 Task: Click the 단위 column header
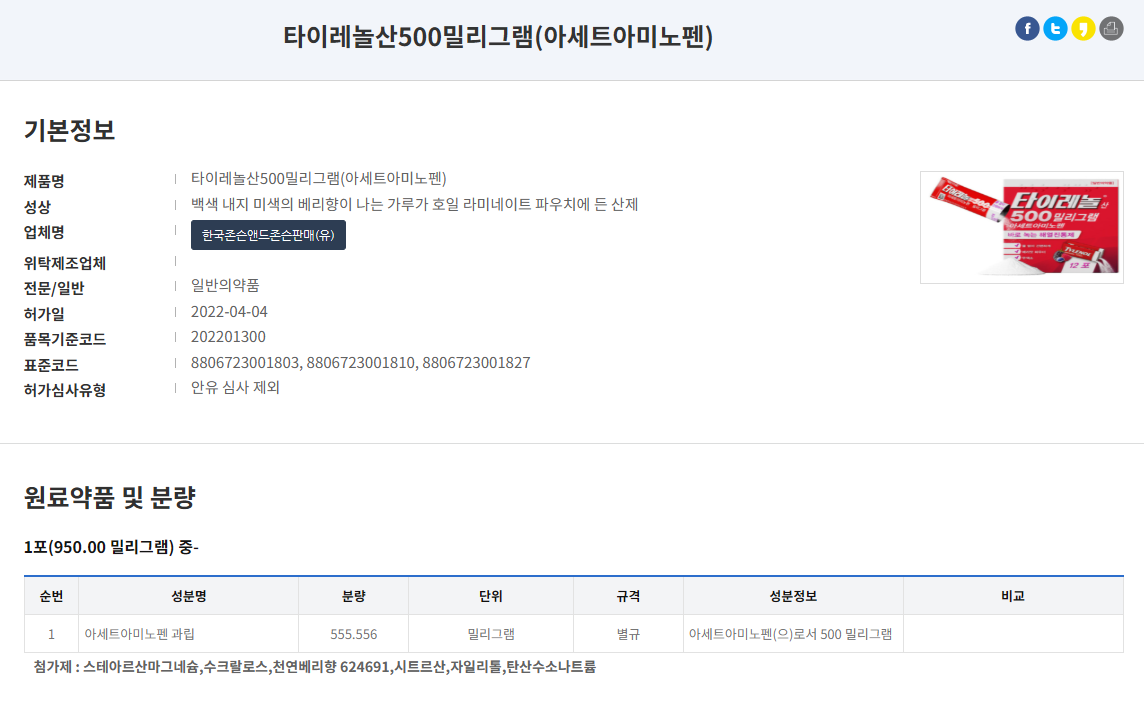tap(491, 596)
